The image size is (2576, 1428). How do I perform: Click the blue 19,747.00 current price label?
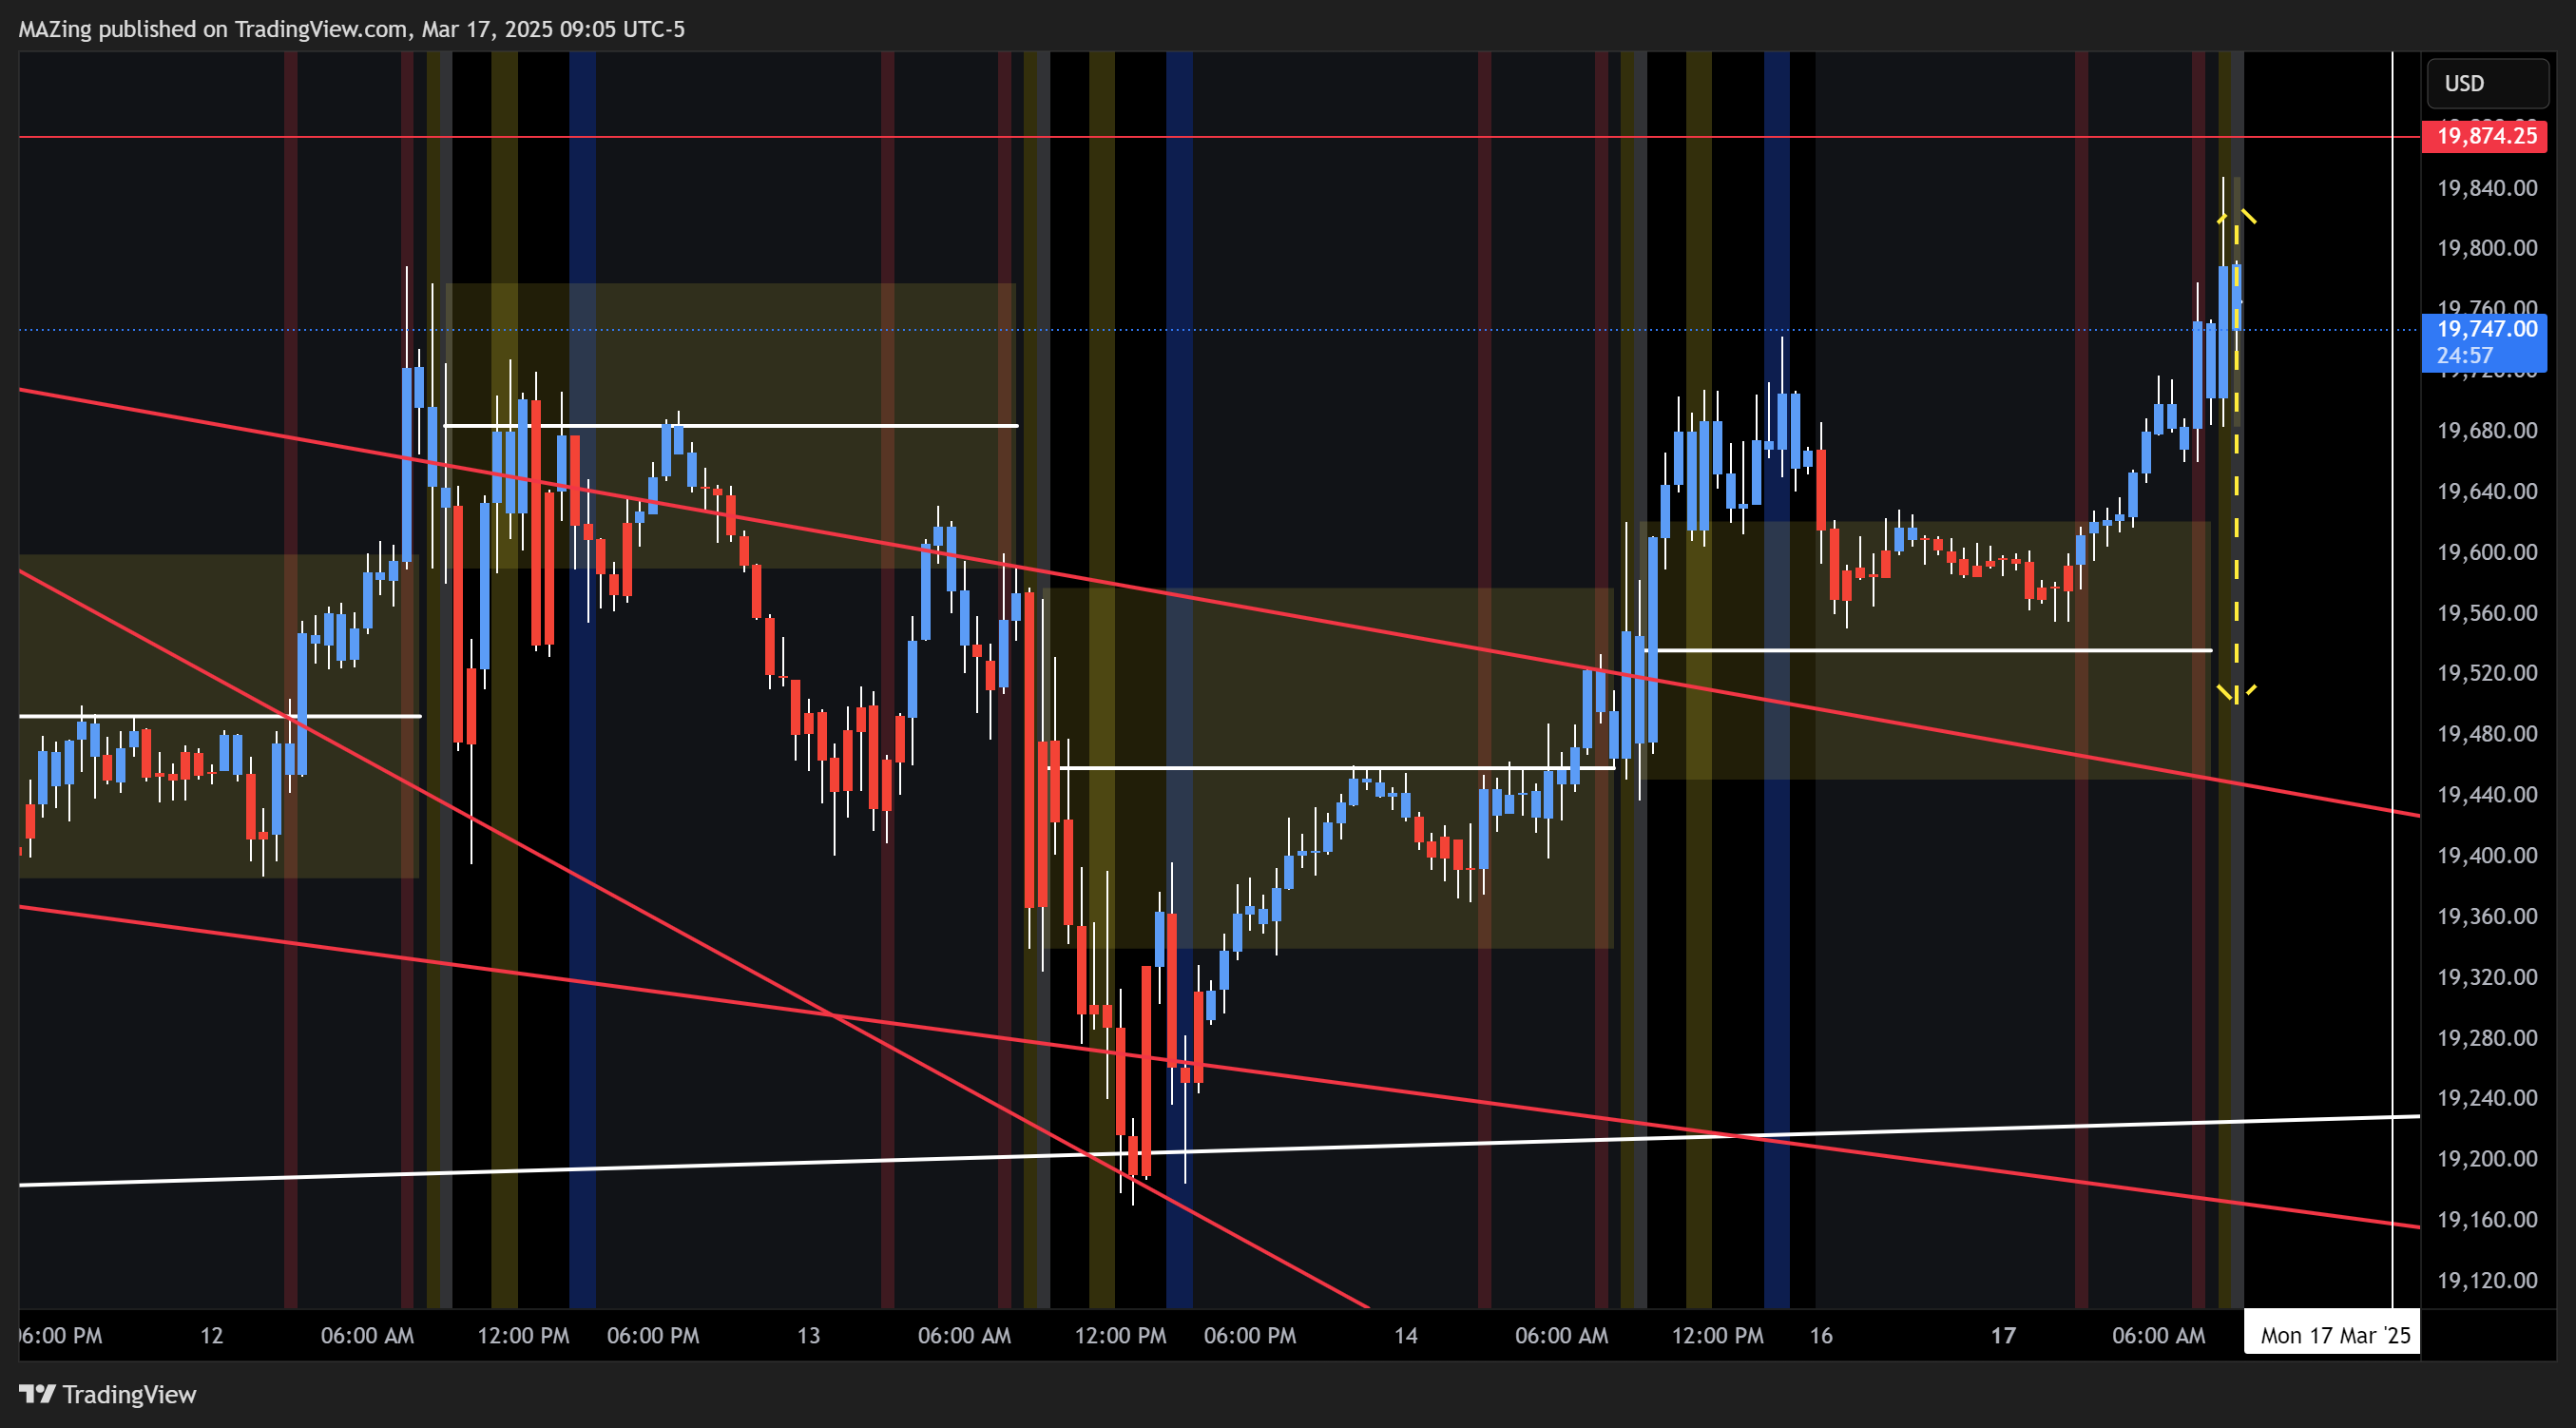click(x=2486, y=329)
